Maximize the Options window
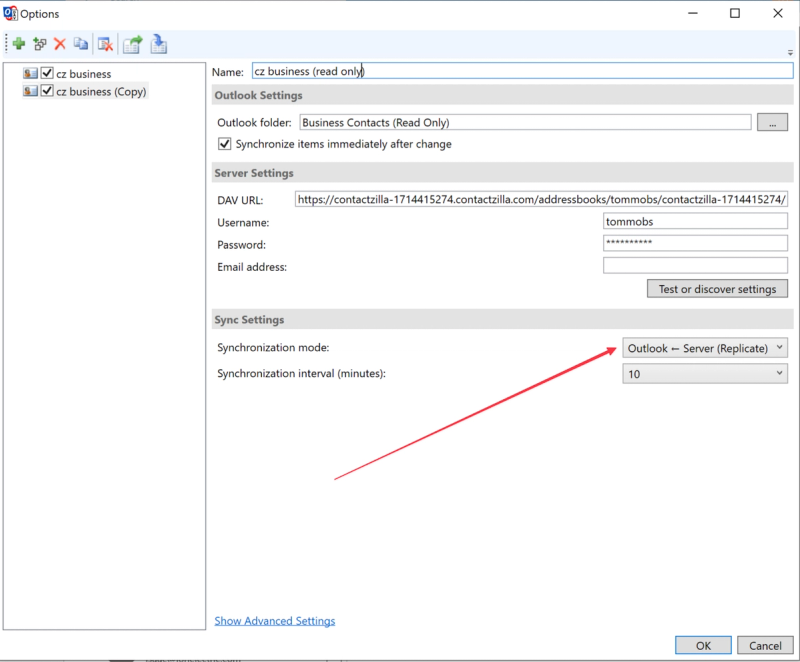The height and width of the screenshot is (662, 800). pos(734,13)
